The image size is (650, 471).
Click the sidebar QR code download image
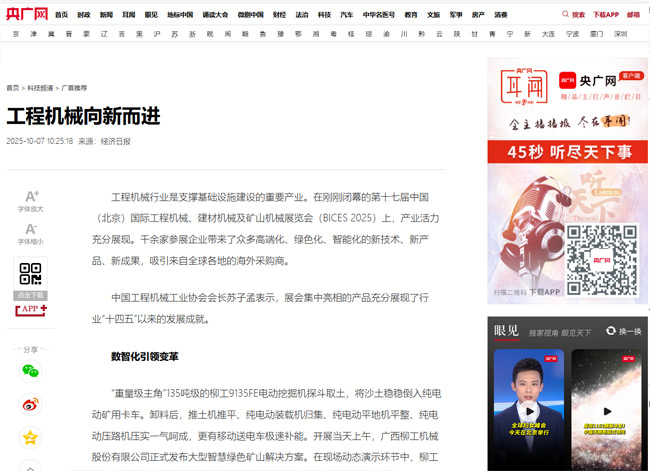coord(31,276)
